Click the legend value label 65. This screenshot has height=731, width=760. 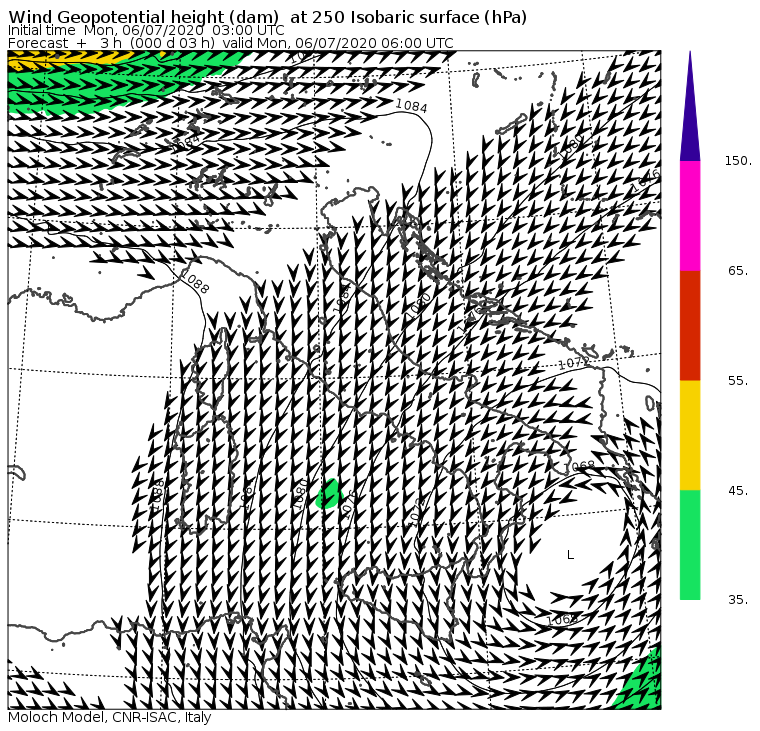[x=739, y=271]
